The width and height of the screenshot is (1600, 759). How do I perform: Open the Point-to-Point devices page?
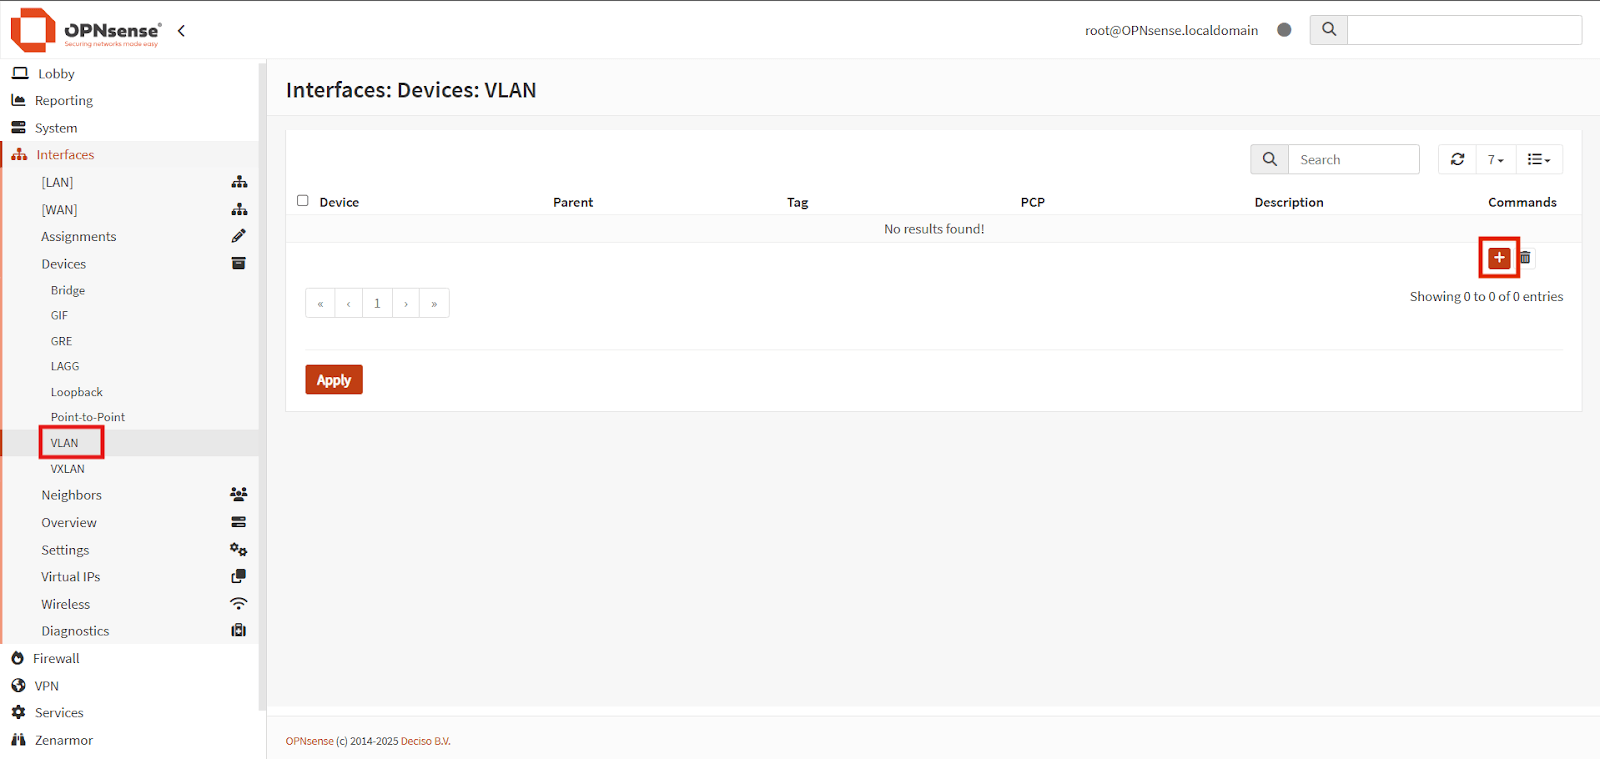point(88,417)
